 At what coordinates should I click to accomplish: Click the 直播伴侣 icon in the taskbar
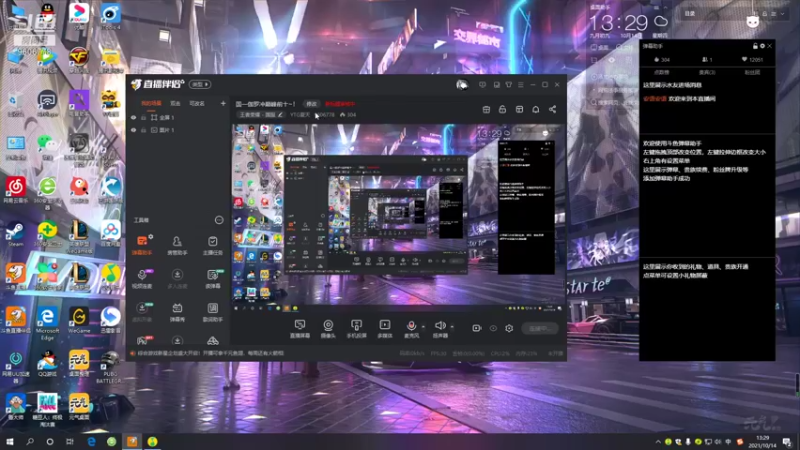132,441
